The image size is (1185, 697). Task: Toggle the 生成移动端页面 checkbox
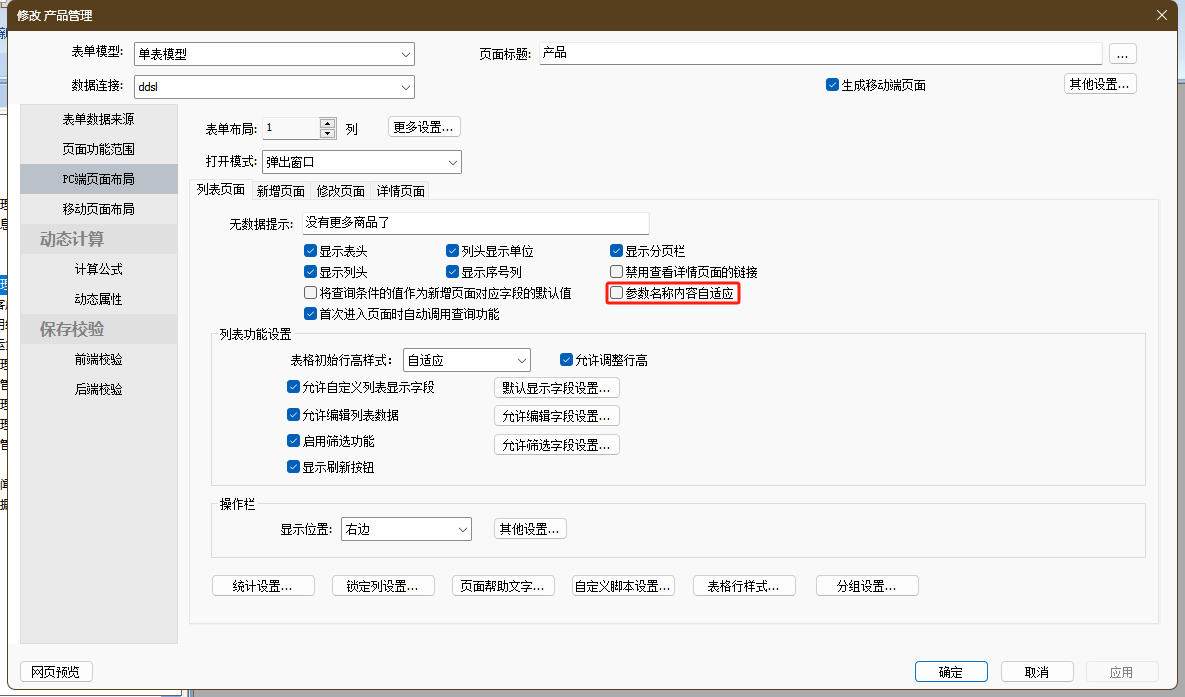(832, 85)
